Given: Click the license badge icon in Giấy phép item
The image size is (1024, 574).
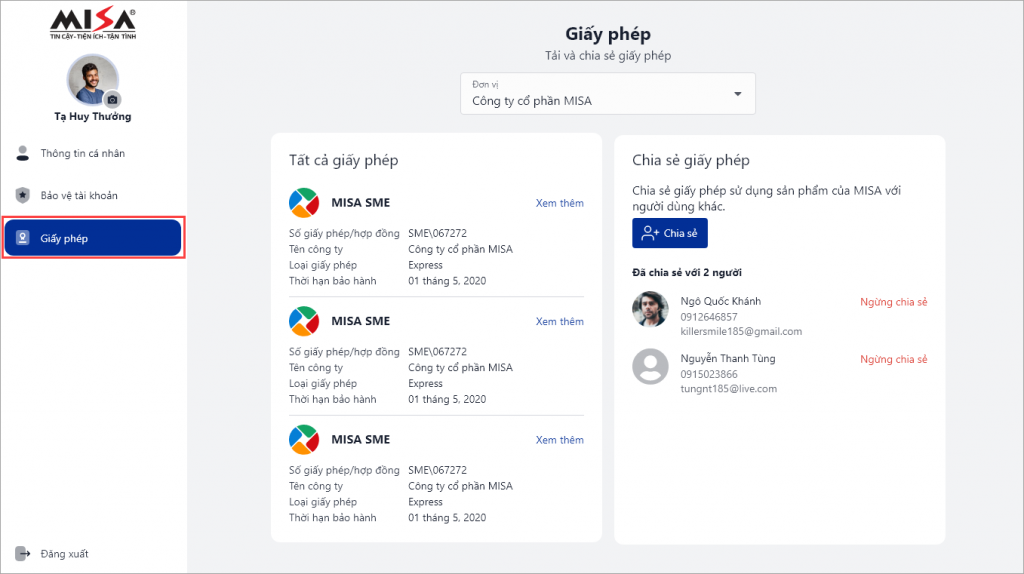Looking at the screenshot, I should pyautogui.click(x=23, y=238).
